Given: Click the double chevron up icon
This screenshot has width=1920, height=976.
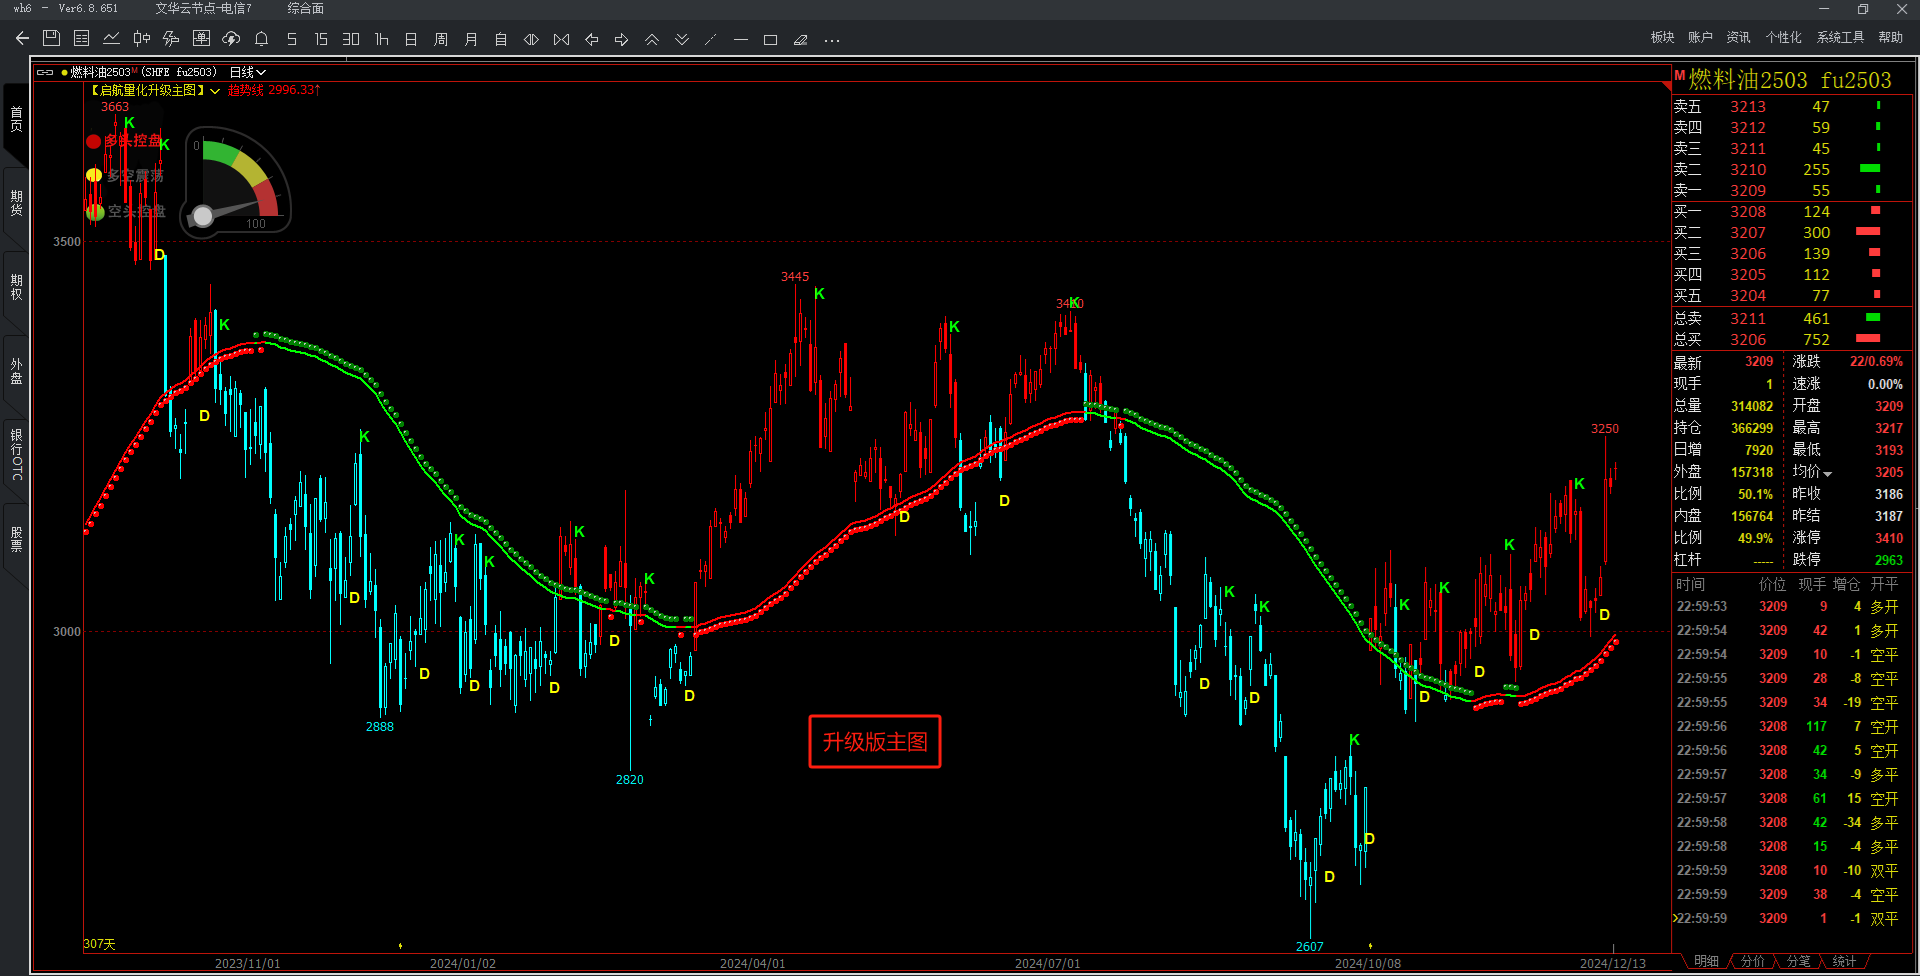Looking at the screenshot, I should coord(651,39).
